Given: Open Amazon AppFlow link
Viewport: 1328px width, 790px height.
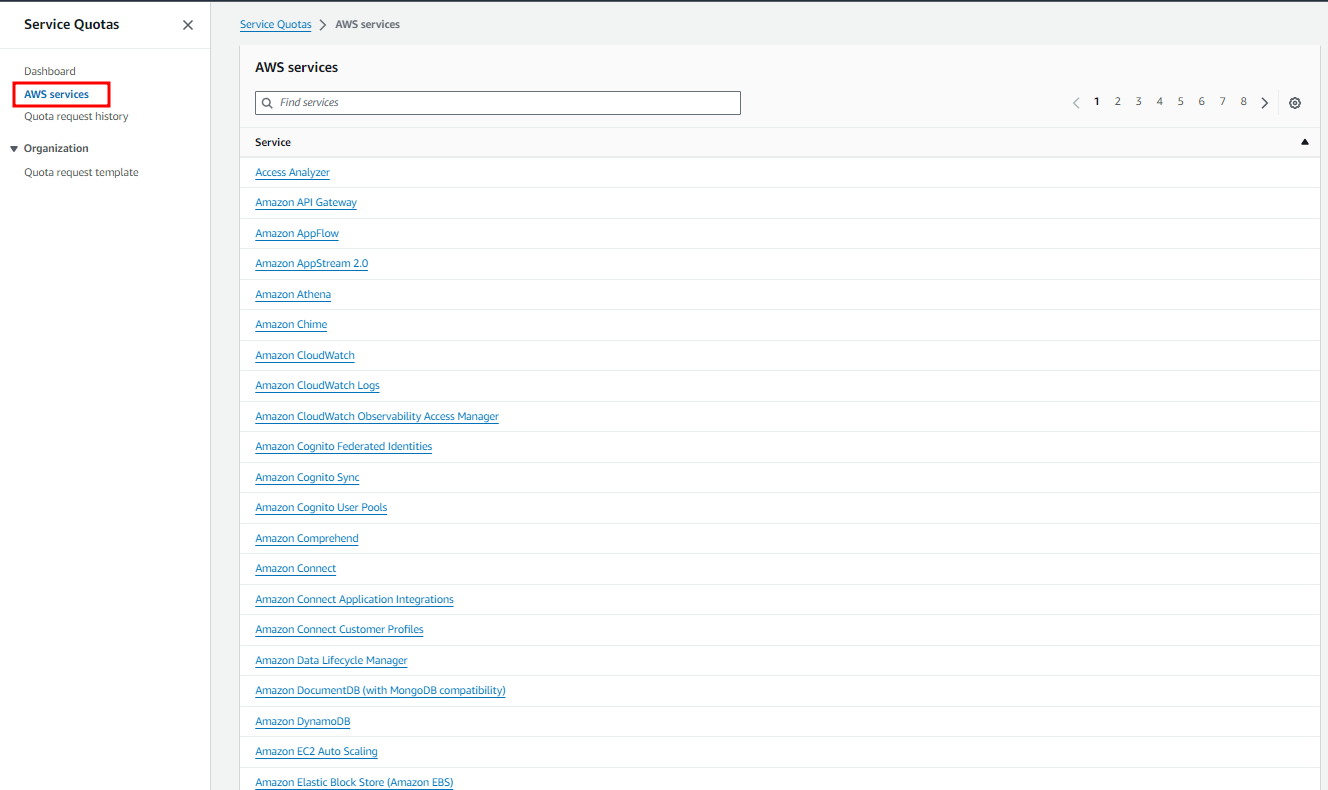Looking at the screenshot, I should click(x=297, y=233).
